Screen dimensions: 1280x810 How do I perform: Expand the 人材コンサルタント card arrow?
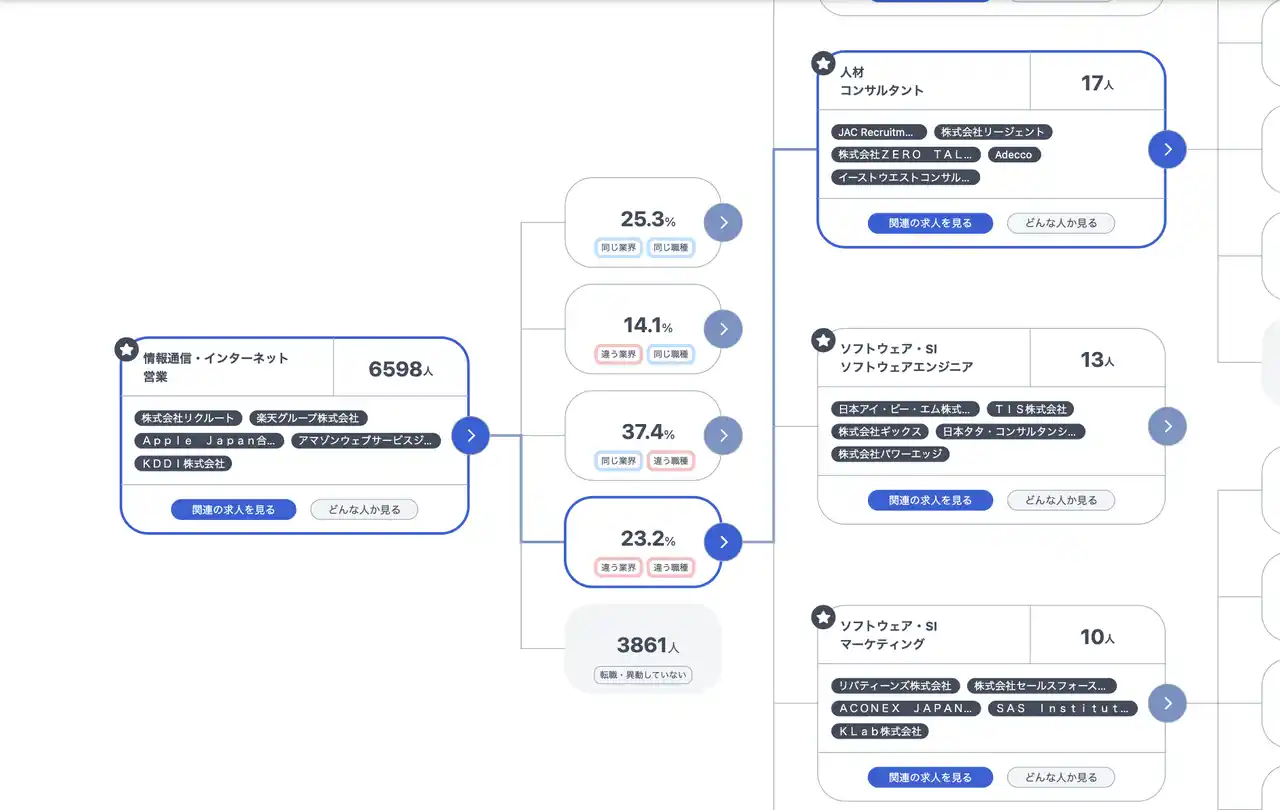click(x=1167, y=150)
